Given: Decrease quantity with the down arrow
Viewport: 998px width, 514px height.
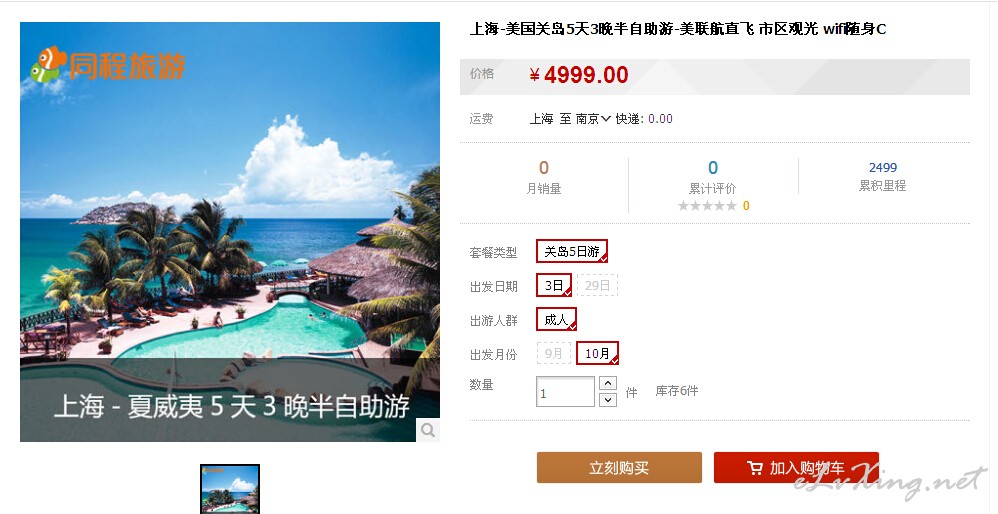Looking at the screenshot, I should [x=608, y=399].
